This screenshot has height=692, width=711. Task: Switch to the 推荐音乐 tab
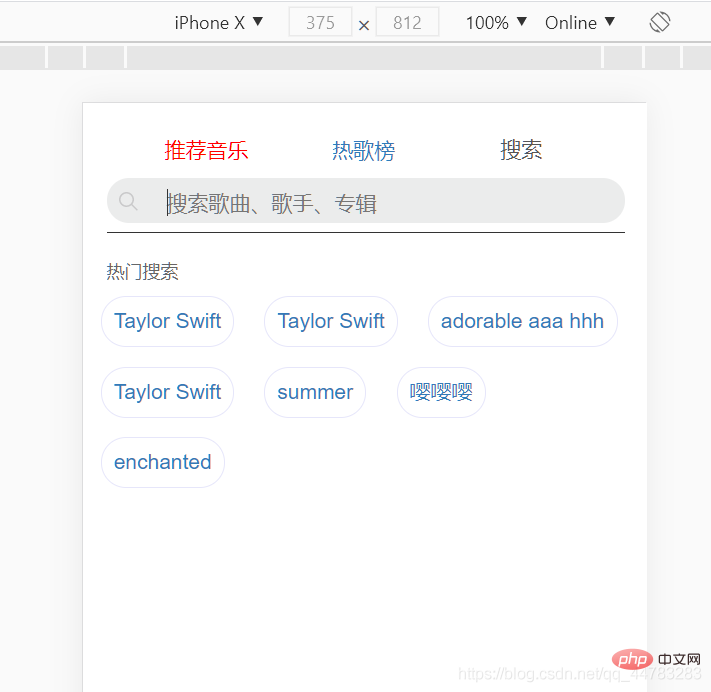[206, 150]
